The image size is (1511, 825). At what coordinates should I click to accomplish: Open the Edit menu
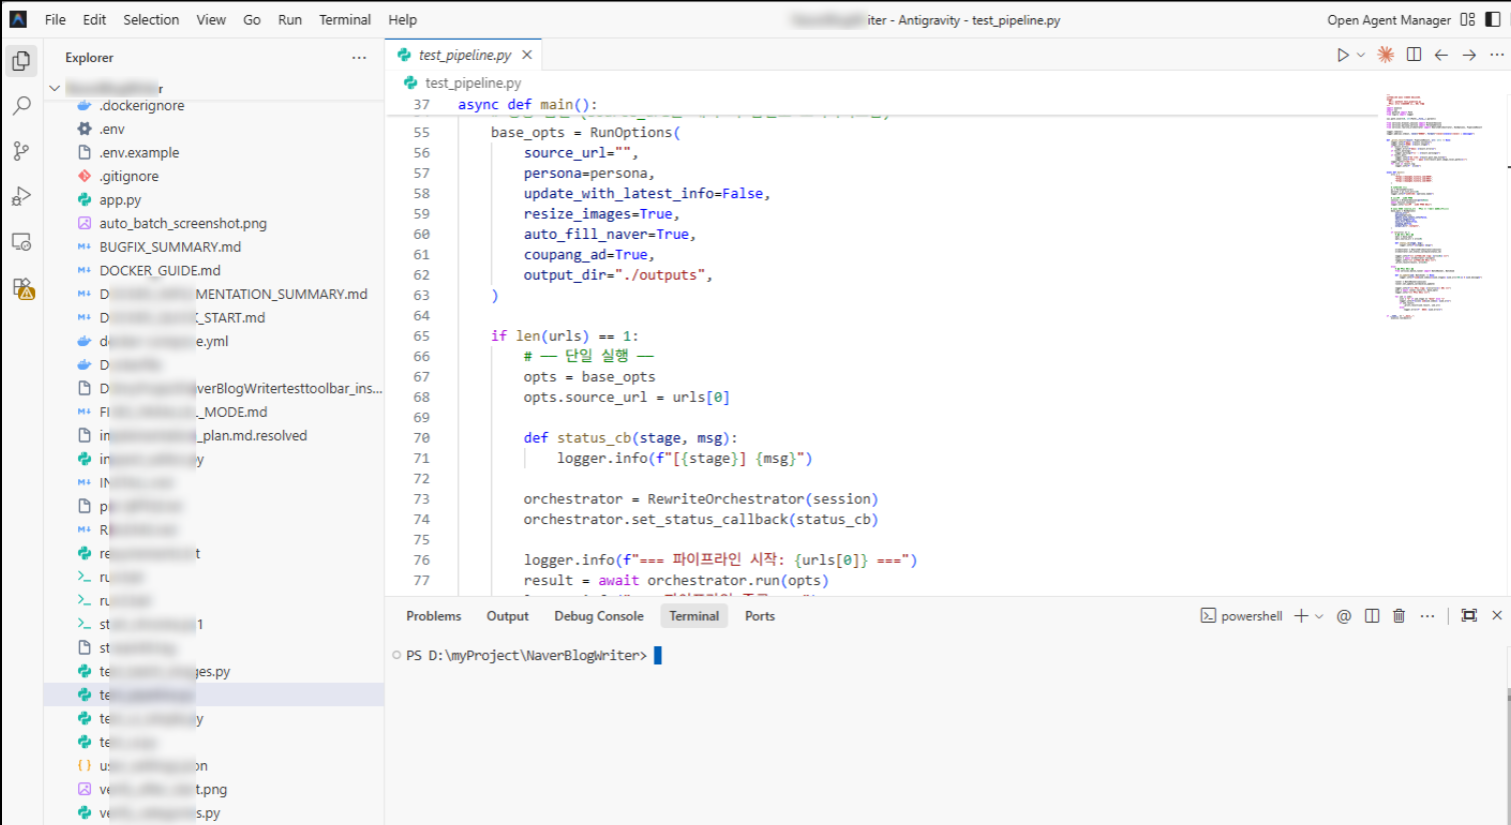click(94, 19)
